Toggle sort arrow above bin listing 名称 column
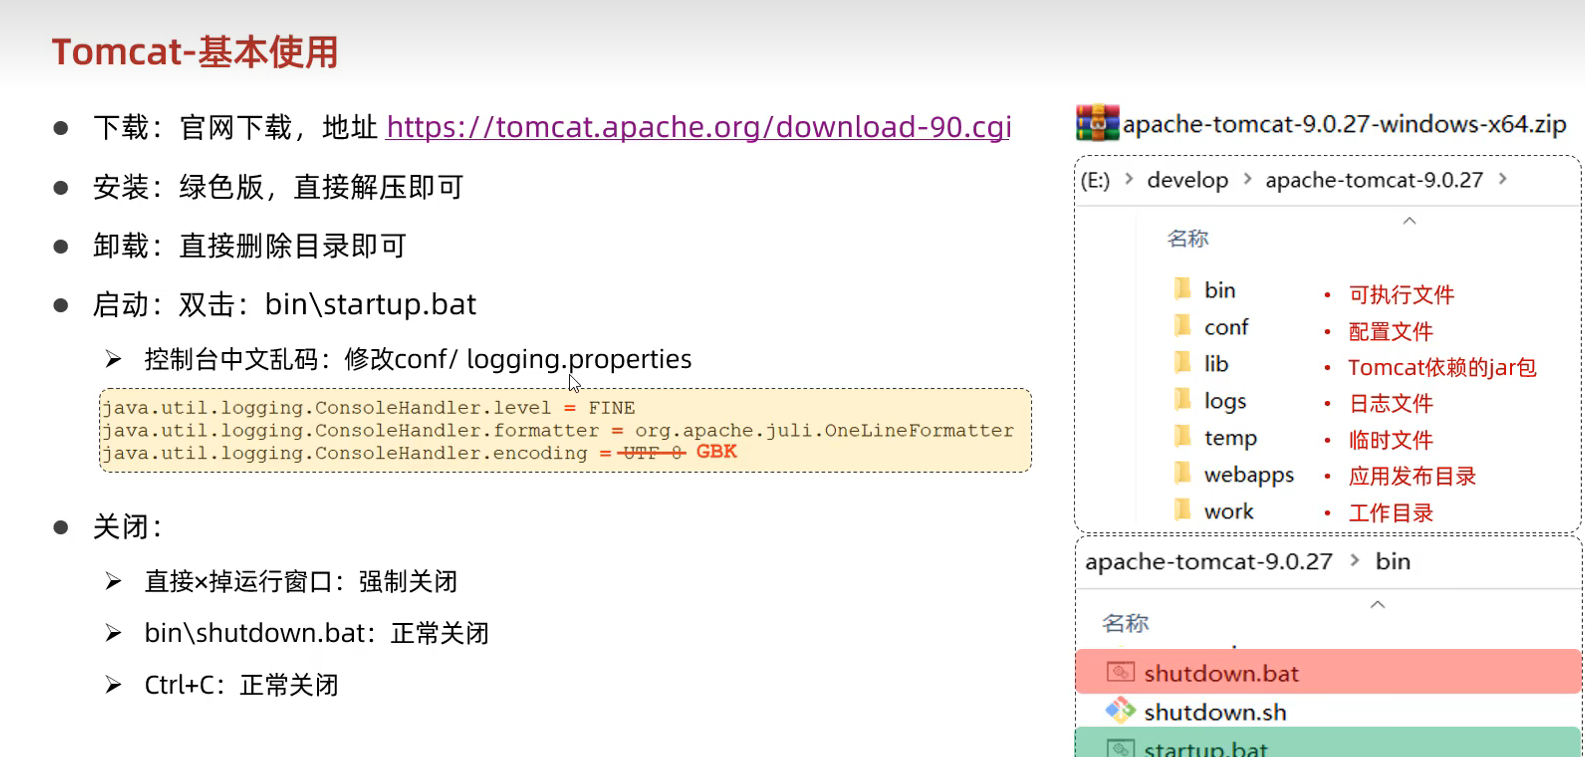 tap(1377, 604)
